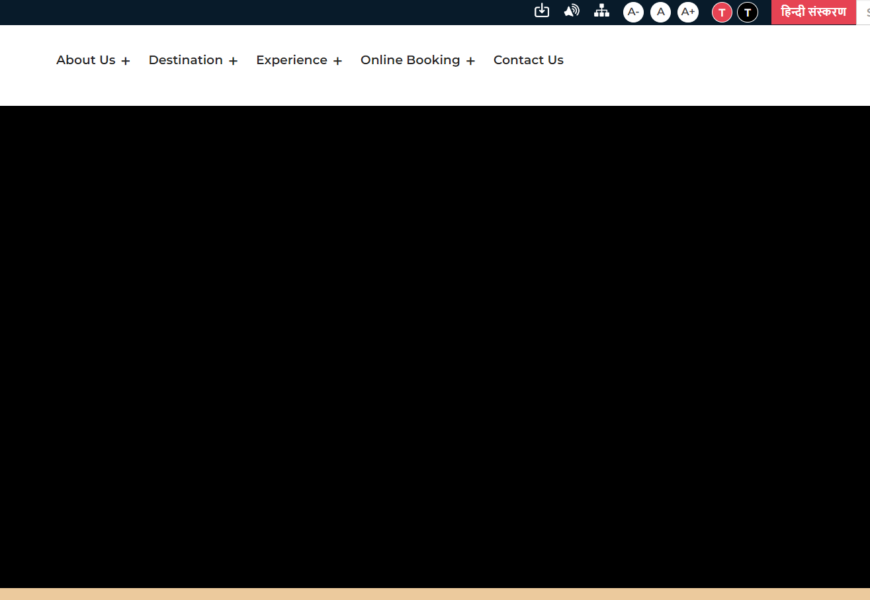Go to Contact Us page
Image resolution: width=870 pixels, height=600 pixels.
tap(528, 60)
